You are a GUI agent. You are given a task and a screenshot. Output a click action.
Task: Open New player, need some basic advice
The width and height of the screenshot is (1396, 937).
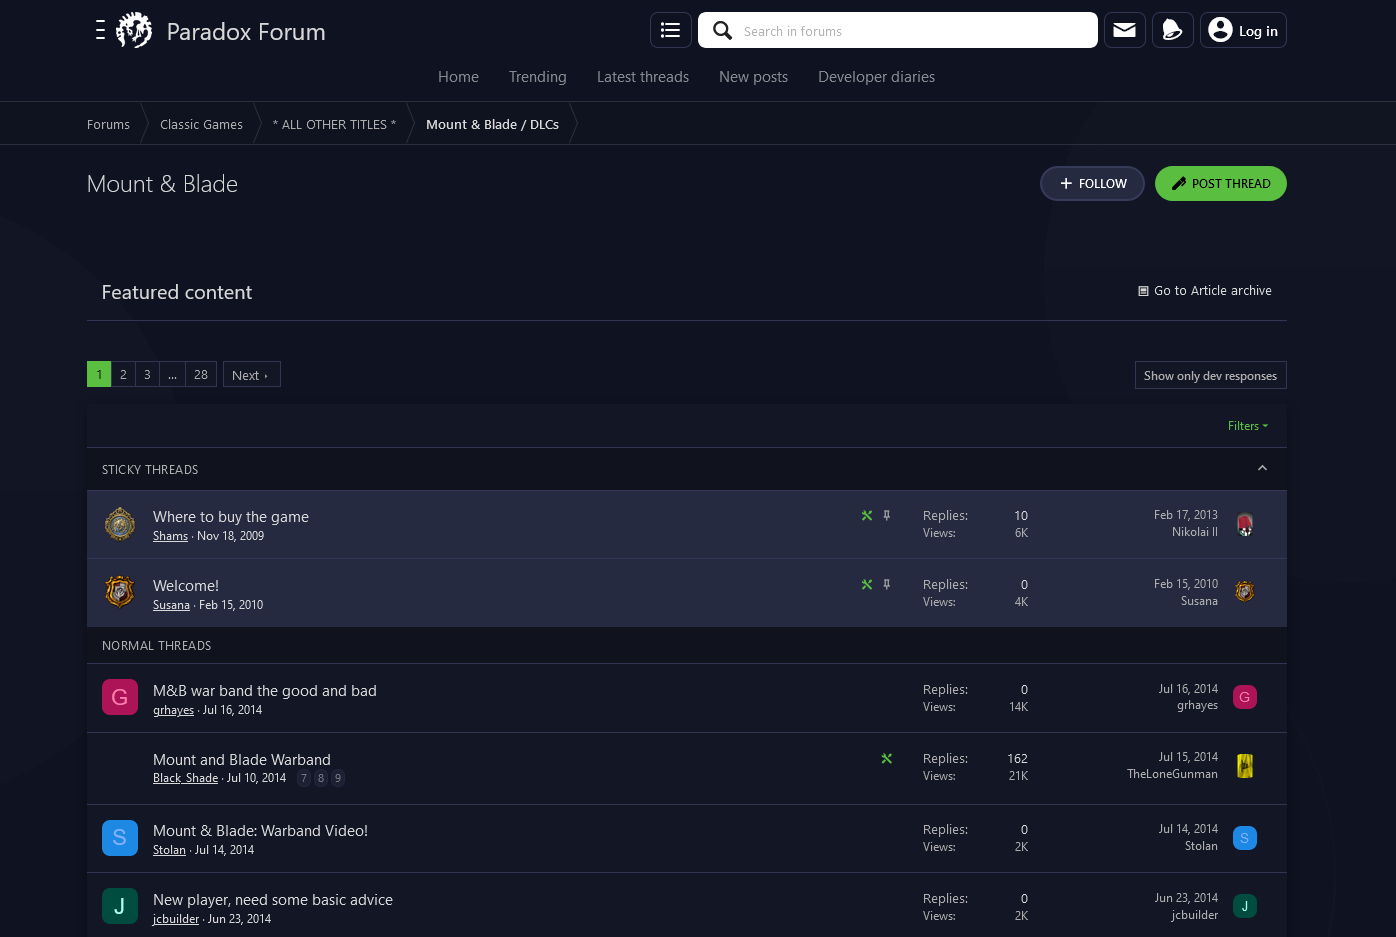pyautogui.click(x=273, y=900)
